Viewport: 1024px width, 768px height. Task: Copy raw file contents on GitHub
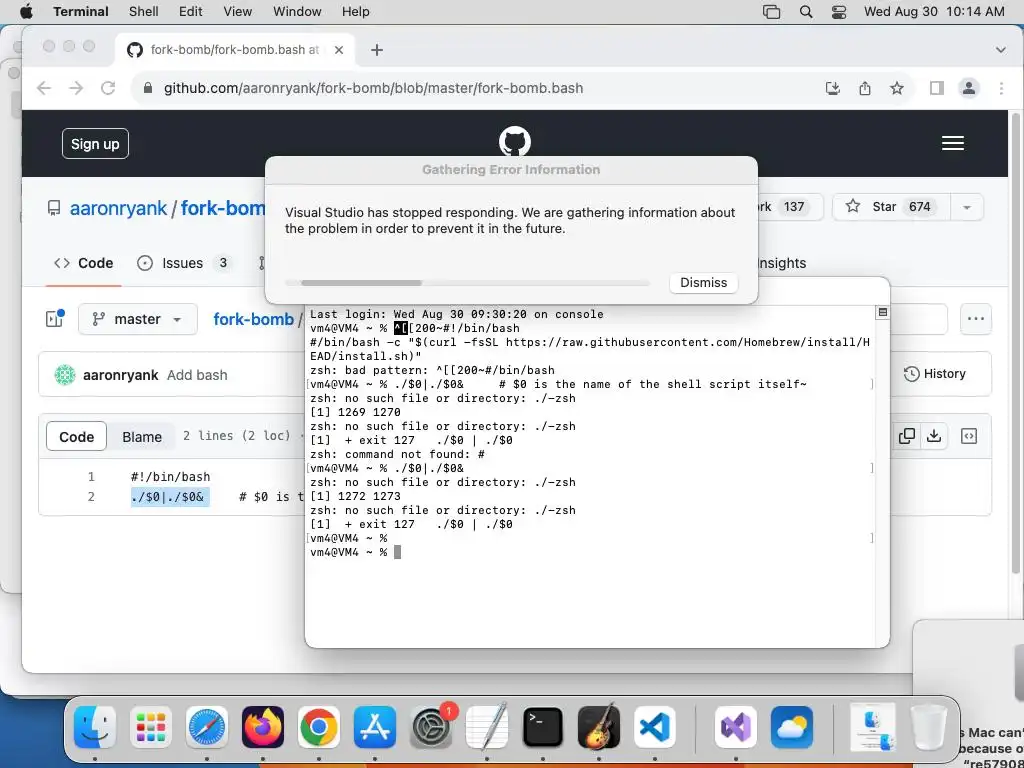pos(906,436)
